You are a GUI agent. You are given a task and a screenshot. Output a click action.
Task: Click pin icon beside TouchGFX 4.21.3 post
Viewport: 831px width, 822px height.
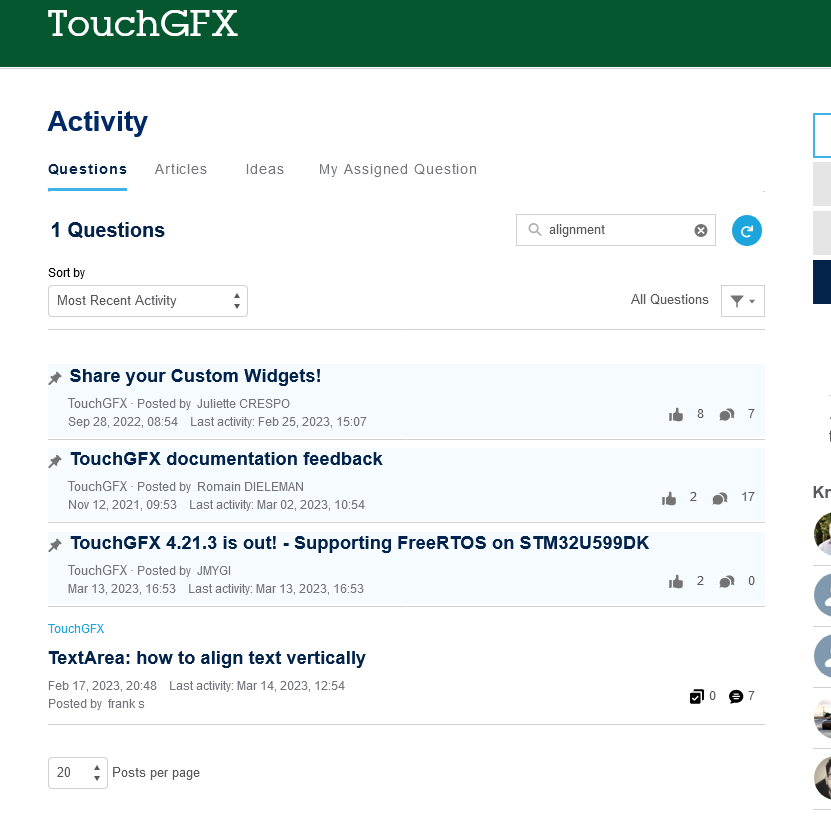(x=55, y=545)
